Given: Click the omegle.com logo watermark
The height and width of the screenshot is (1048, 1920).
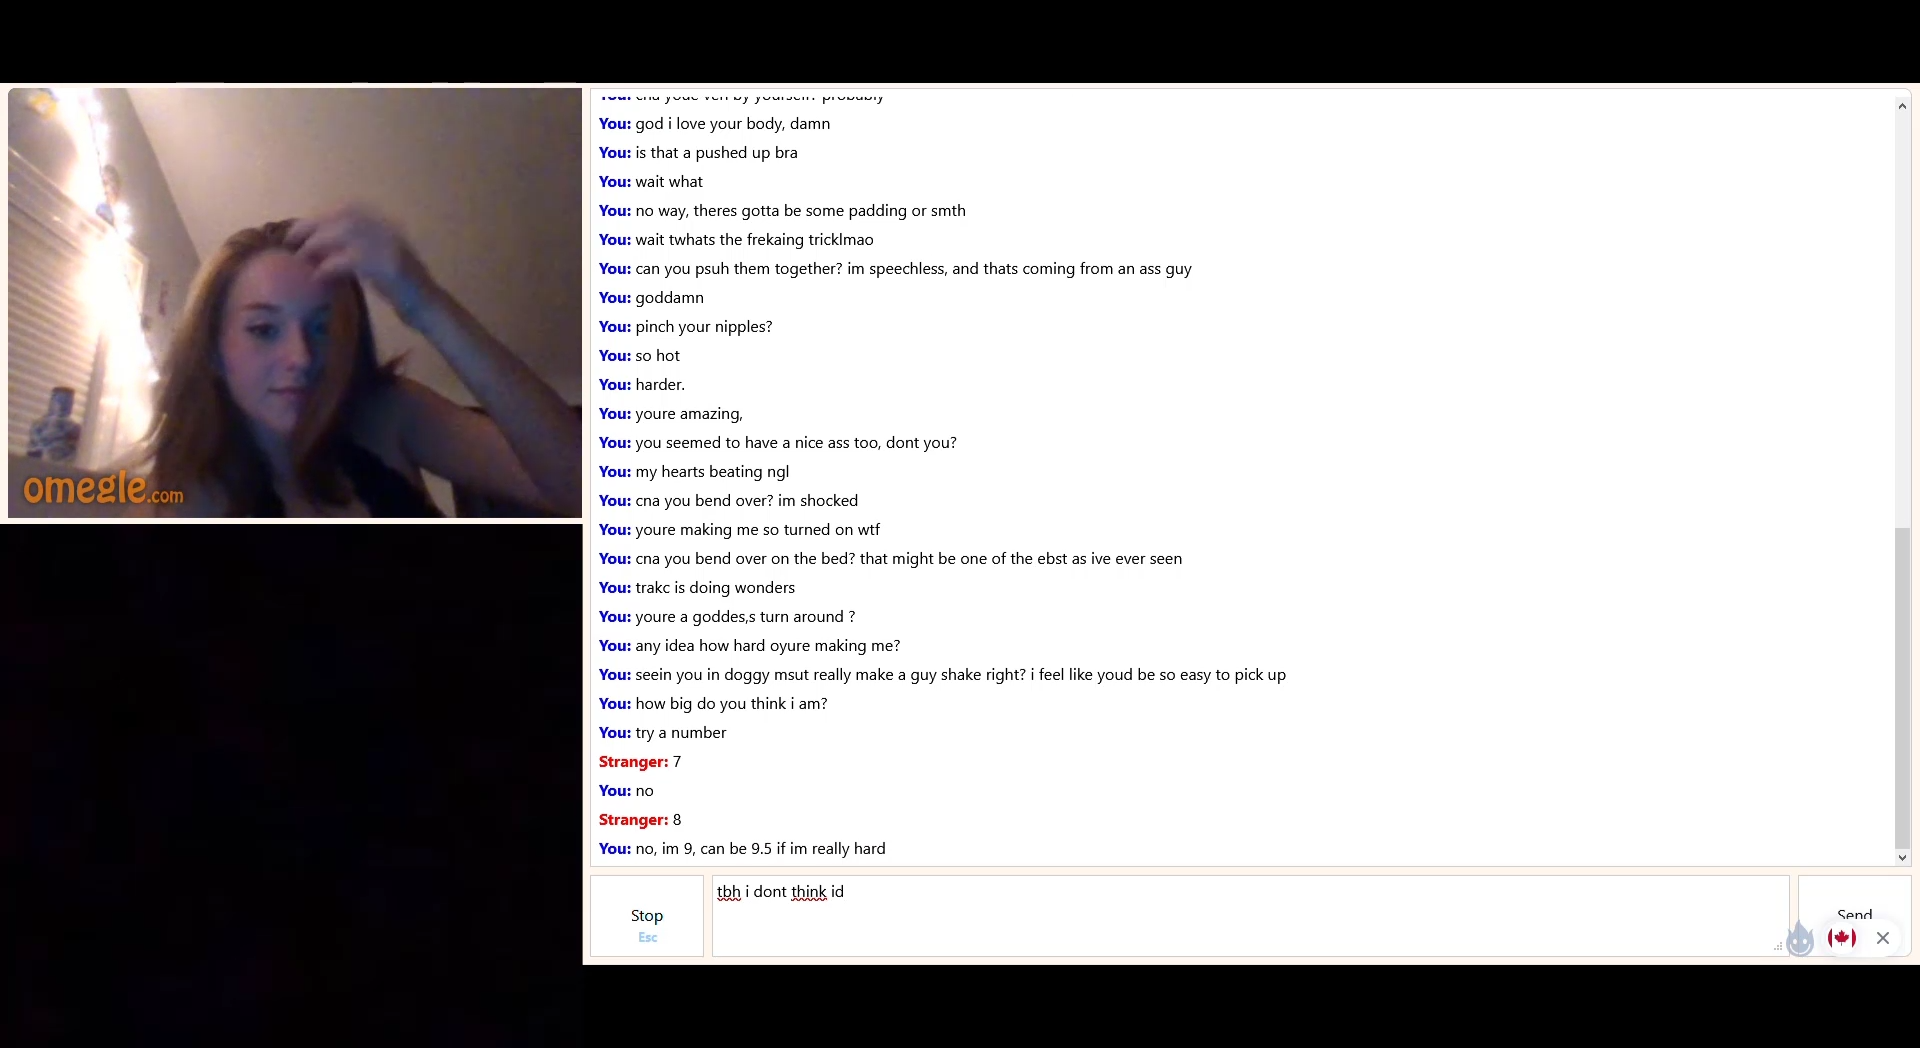Looking at the screenshot, I should [x=103, y=488].
